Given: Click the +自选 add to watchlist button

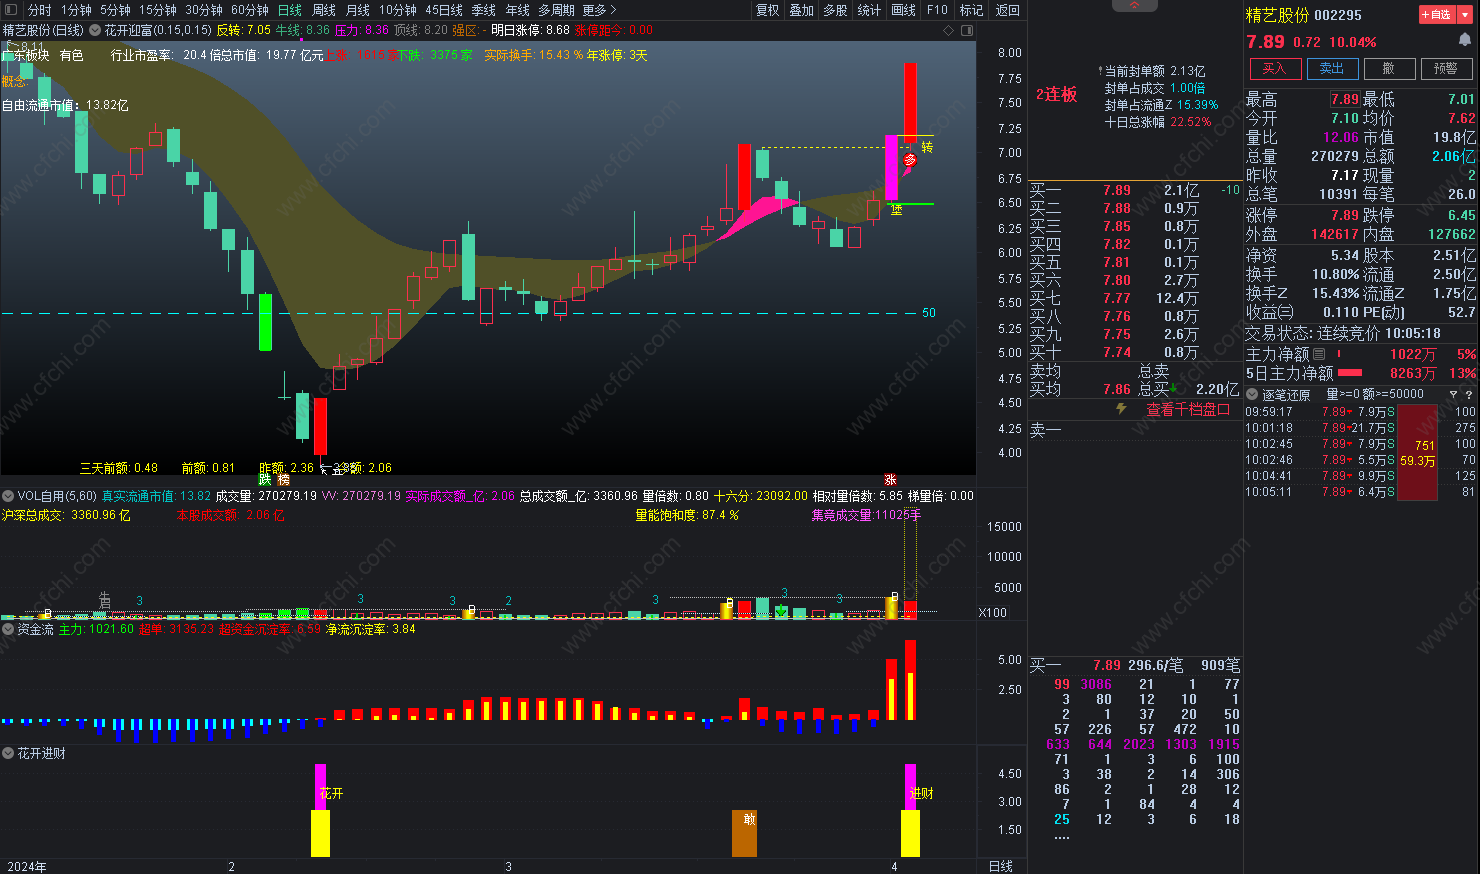Looking at the screenshot, I should point(1438,14).
